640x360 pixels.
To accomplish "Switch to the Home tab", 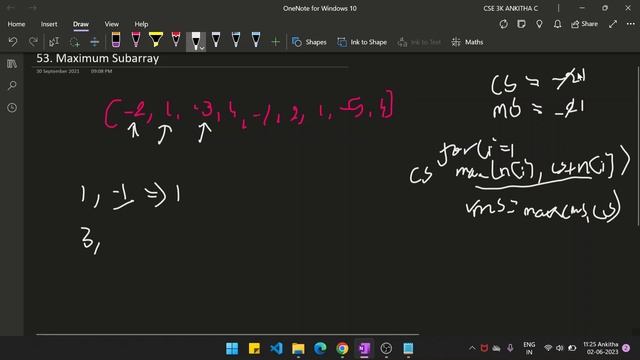I will point(16,24).
